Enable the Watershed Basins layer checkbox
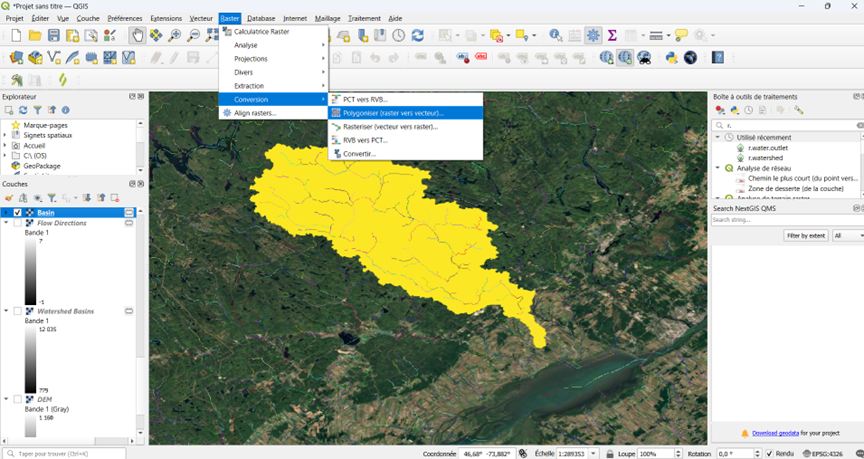Viewport: 864px width, 459px height. point(18,312)
